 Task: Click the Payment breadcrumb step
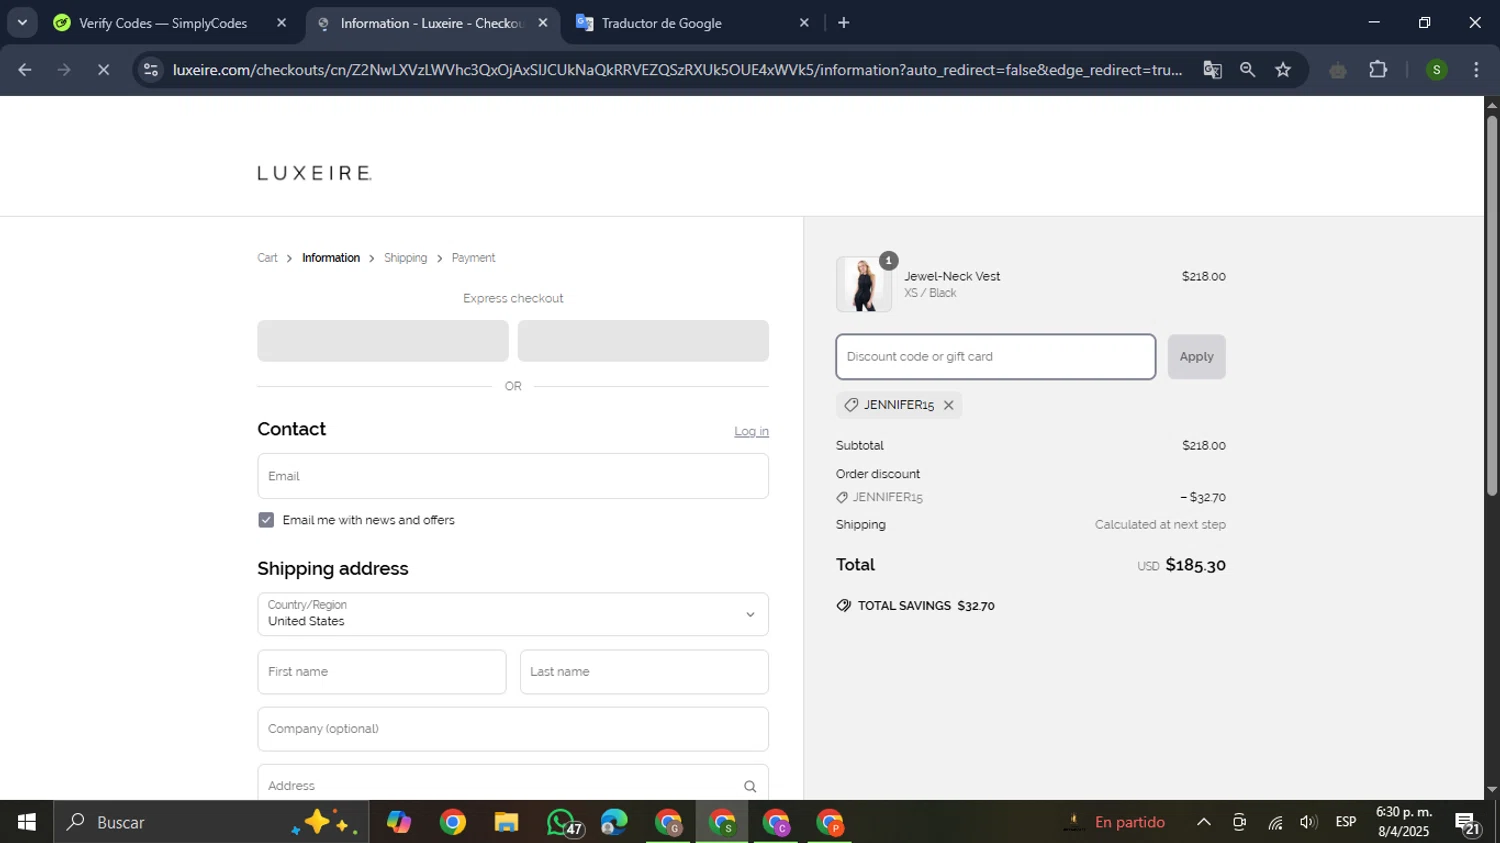(473, 258)
